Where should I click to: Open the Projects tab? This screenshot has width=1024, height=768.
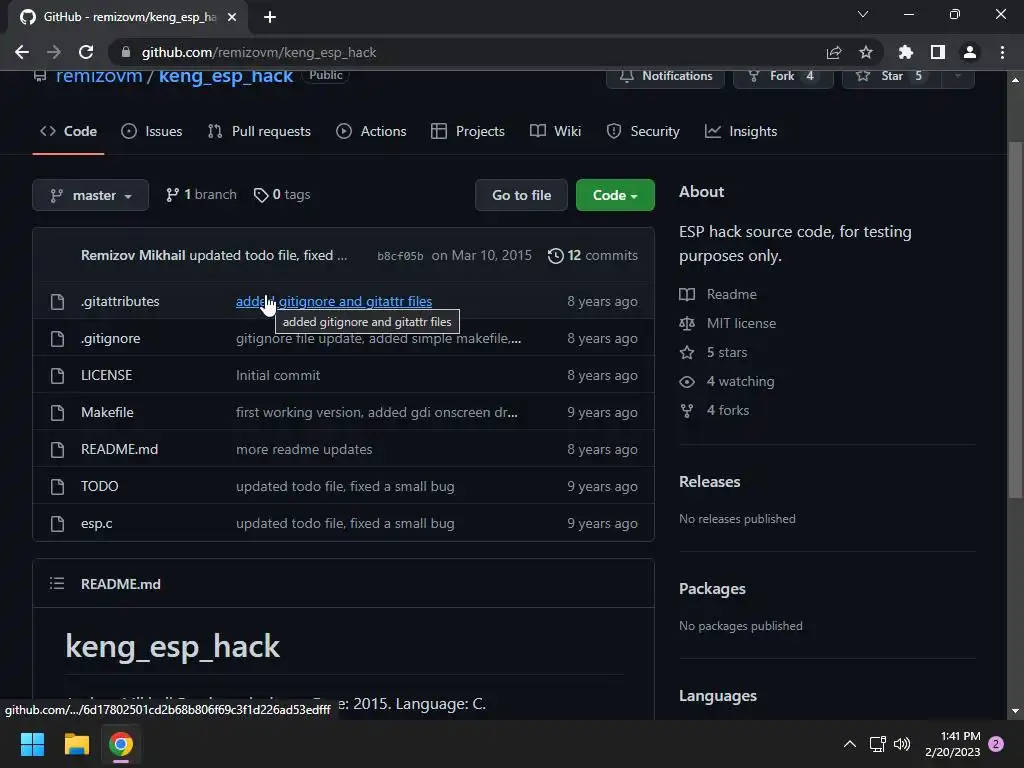pos(468,131)
